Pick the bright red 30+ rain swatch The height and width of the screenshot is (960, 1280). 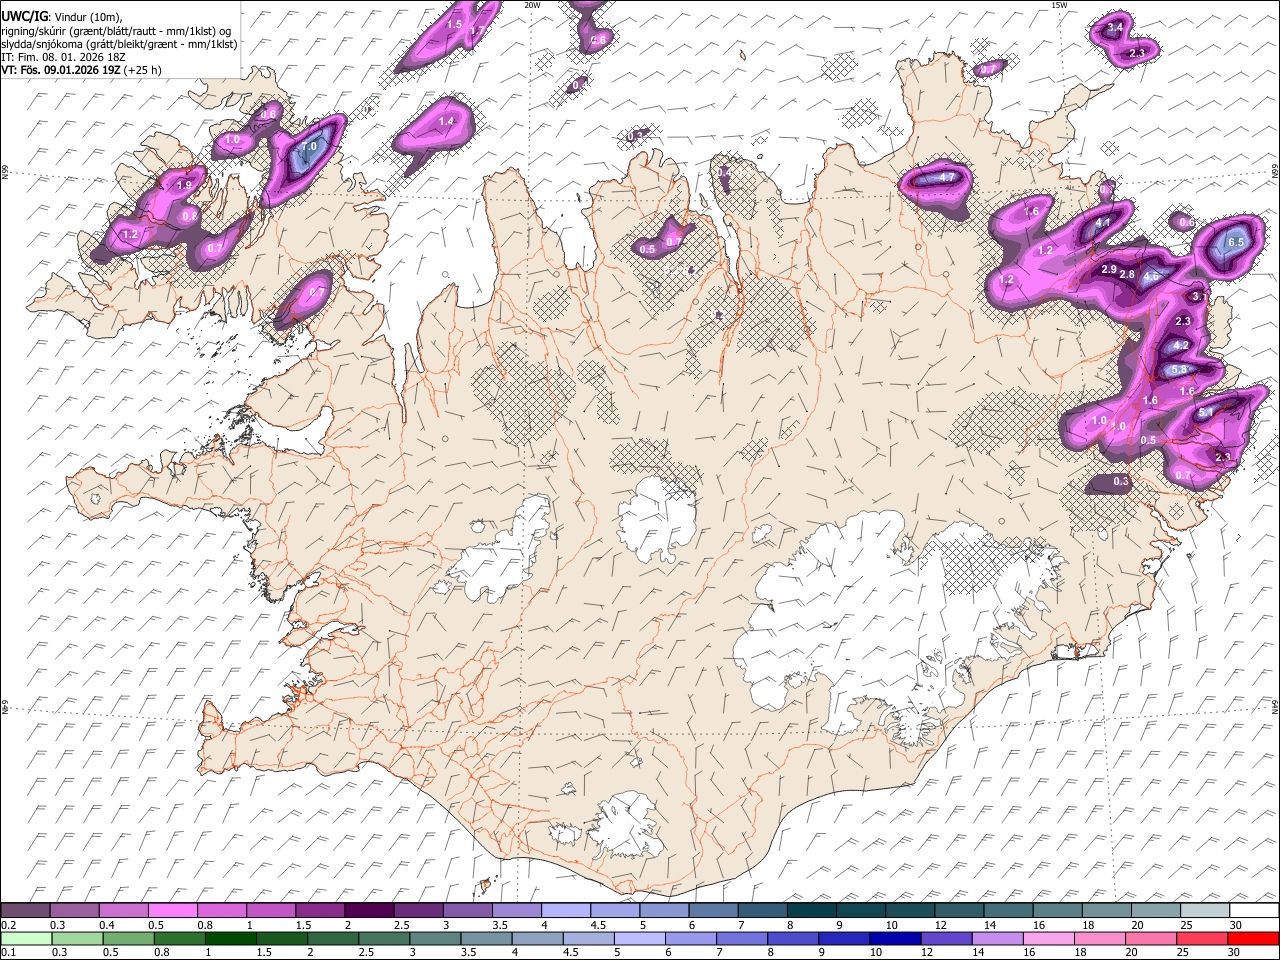pos(1253,938)
